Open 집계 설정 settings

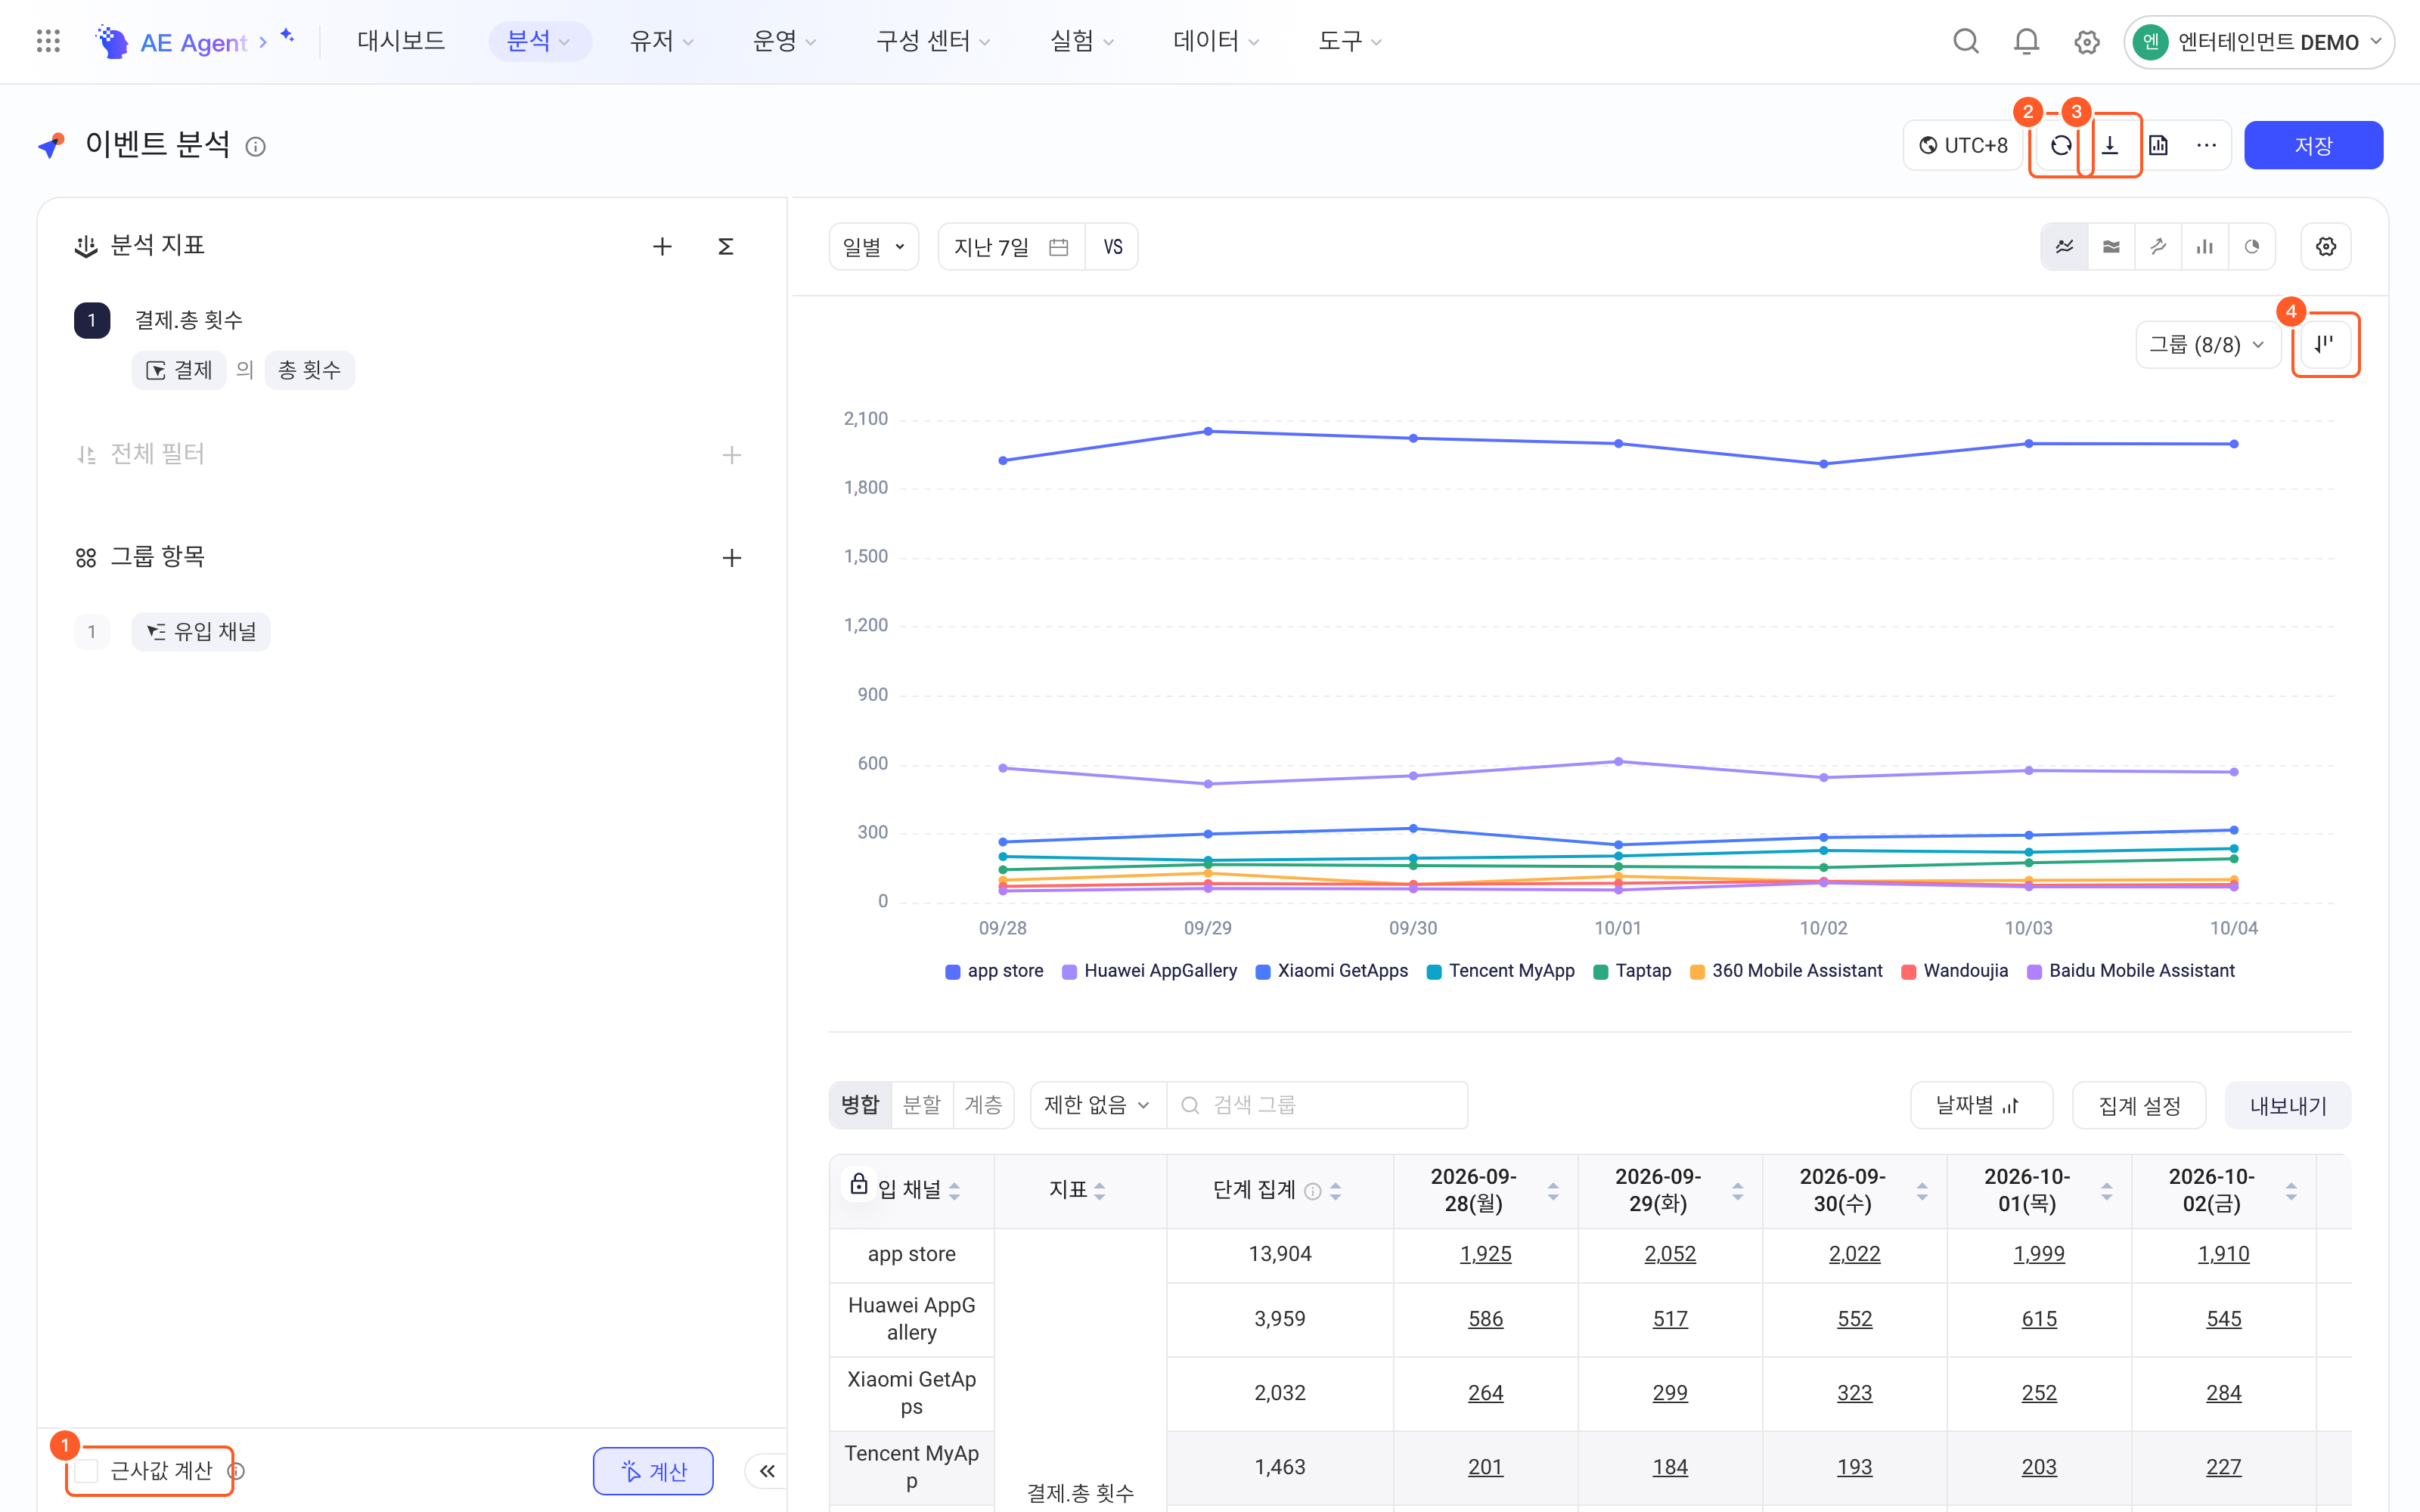(2139, 1106)
